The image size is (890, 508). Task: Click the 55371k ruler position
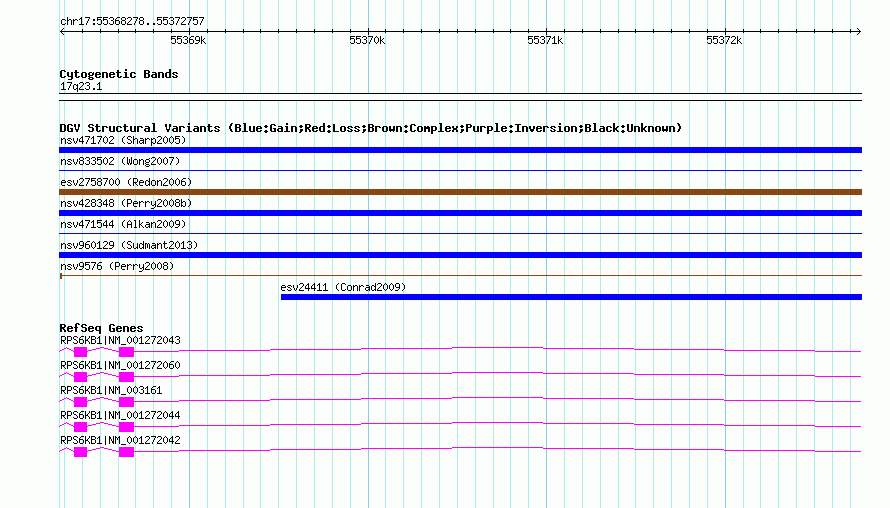point(545,40)
